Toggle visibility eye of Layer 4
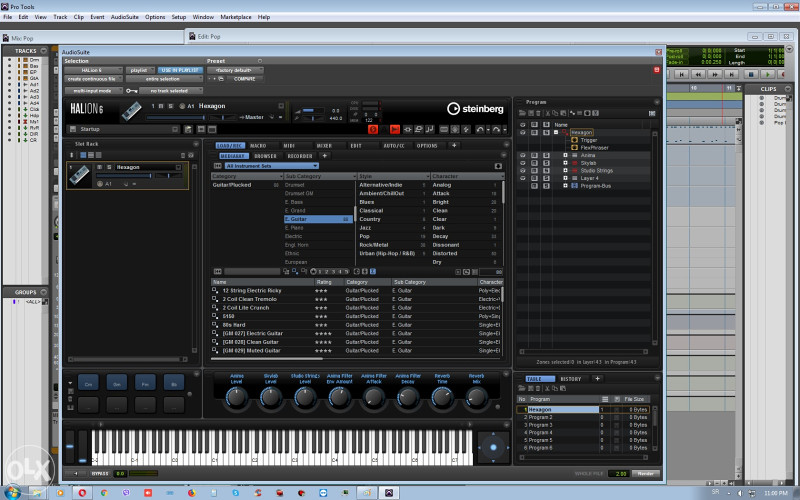This screenshot has height=500, width=800. (x=522, y=179)
